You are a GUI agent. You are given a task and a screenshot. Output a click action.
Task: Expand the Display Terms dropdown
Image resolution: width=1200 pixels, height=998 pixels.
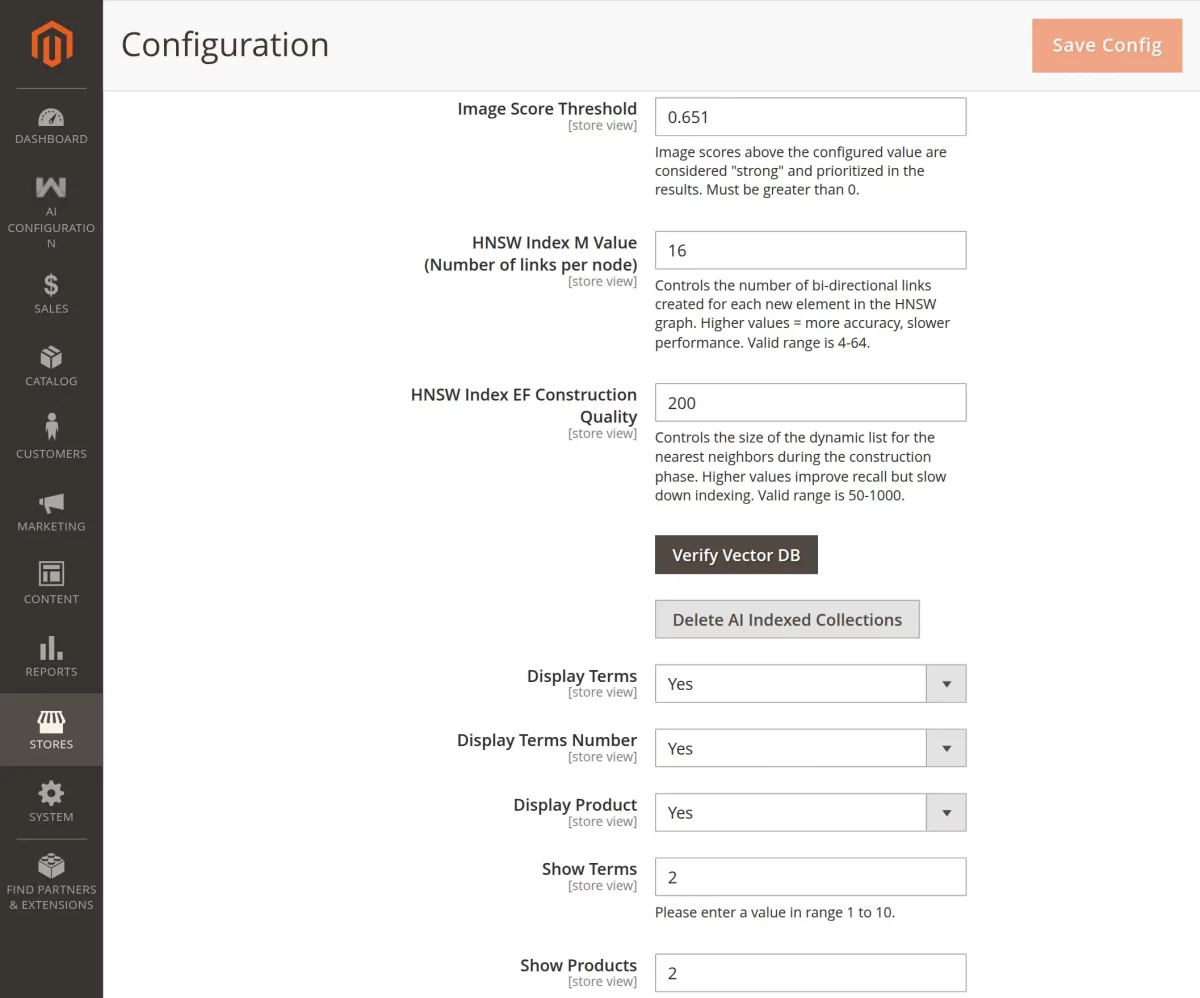810,684
